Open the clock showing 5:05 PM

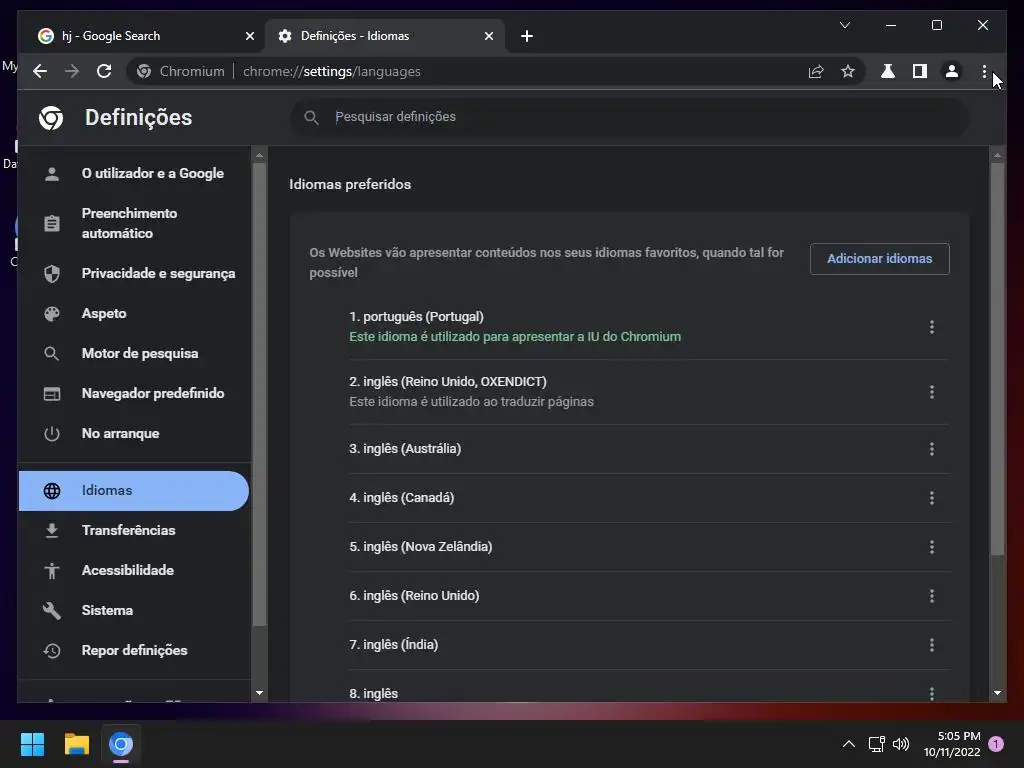pyautogui.click(x=952, y=744)
